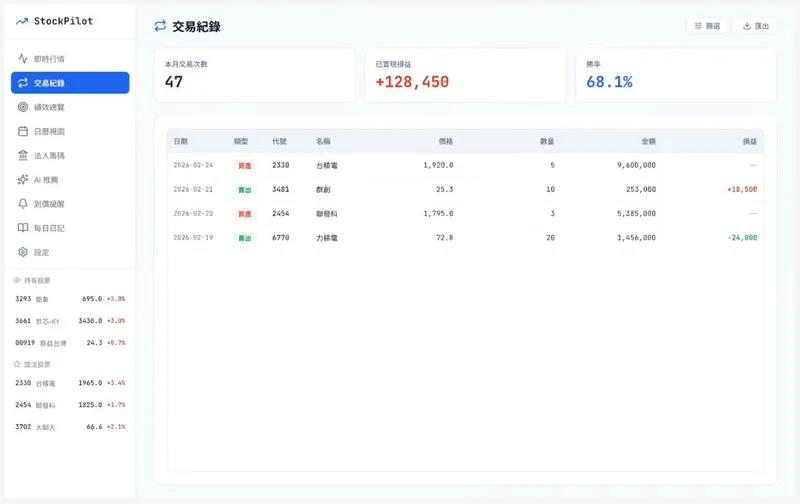Sort by the 金額 column header
Viewport: 800px width, 504px height.
648,141
